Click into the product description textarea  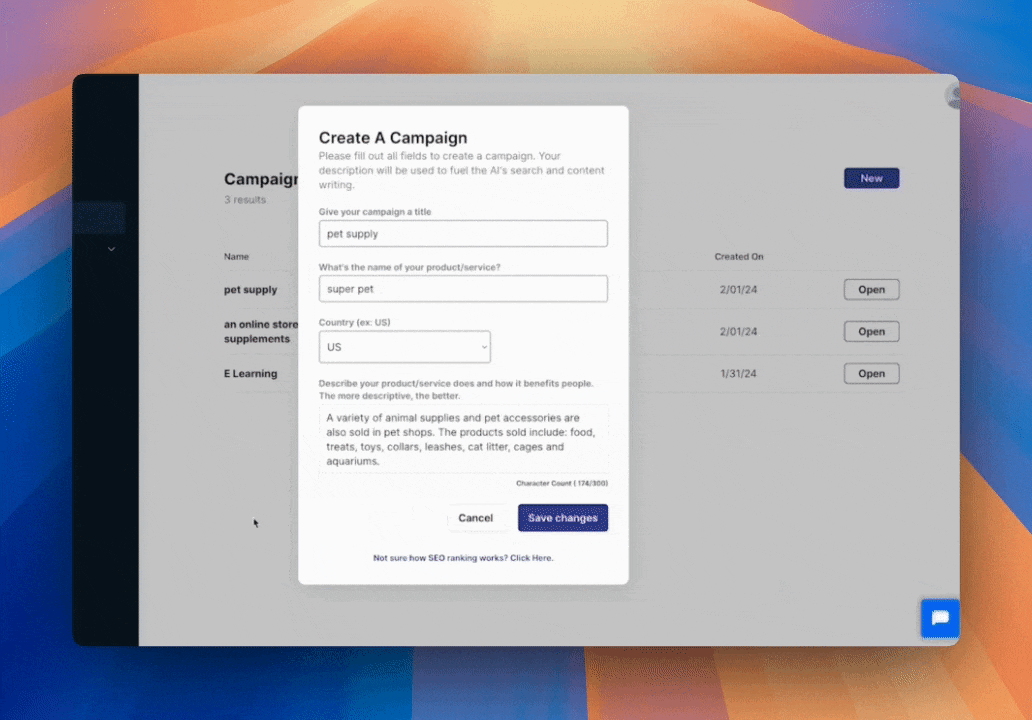click(x=463, y=440)
